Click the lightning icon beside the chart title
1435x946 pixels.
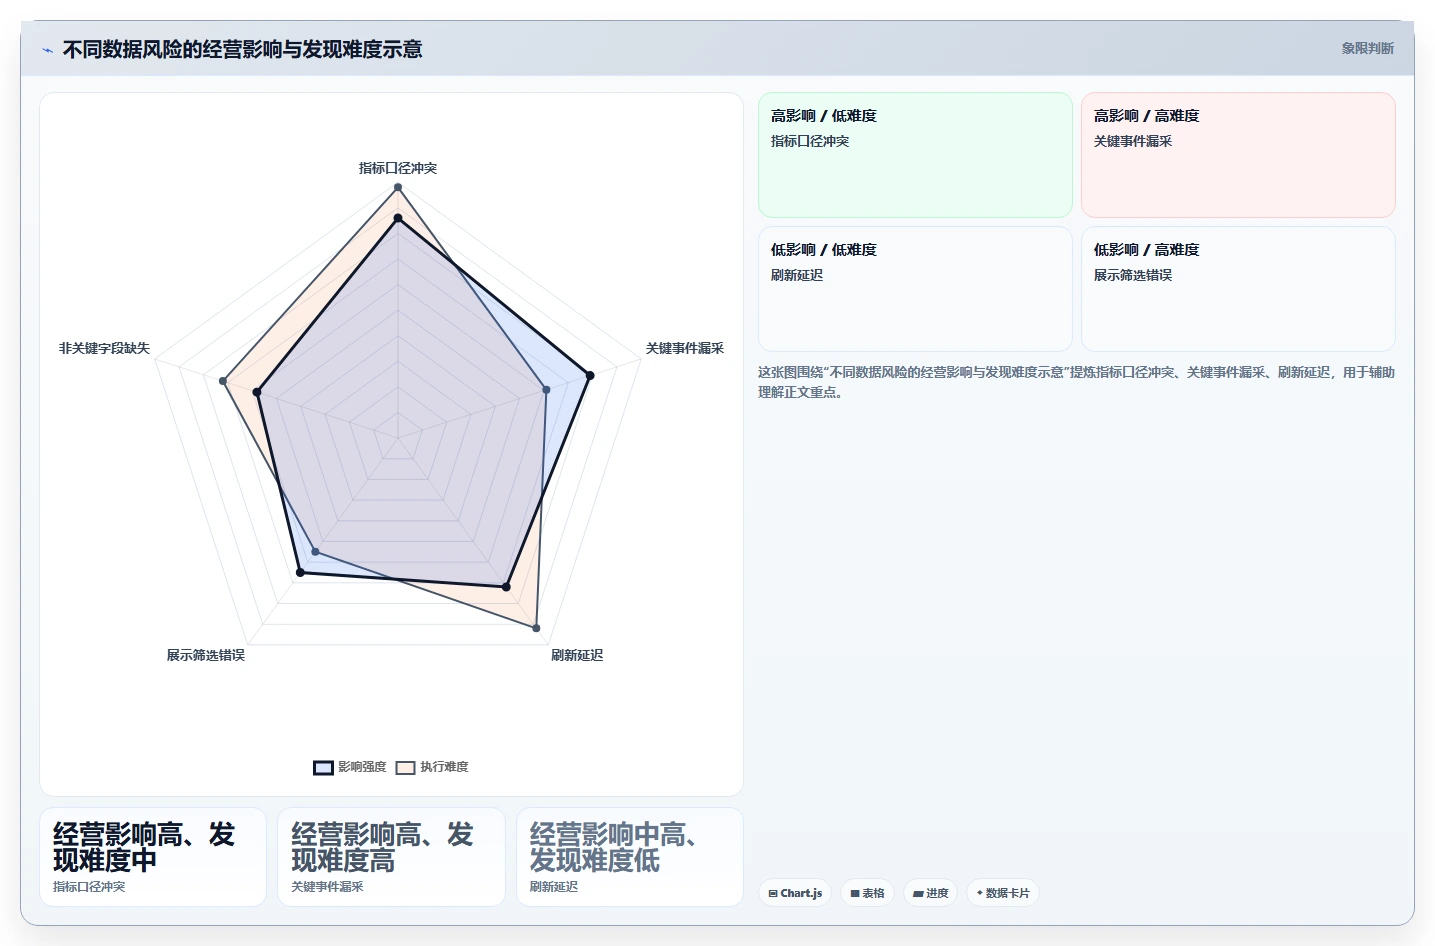tap(47, 50)
